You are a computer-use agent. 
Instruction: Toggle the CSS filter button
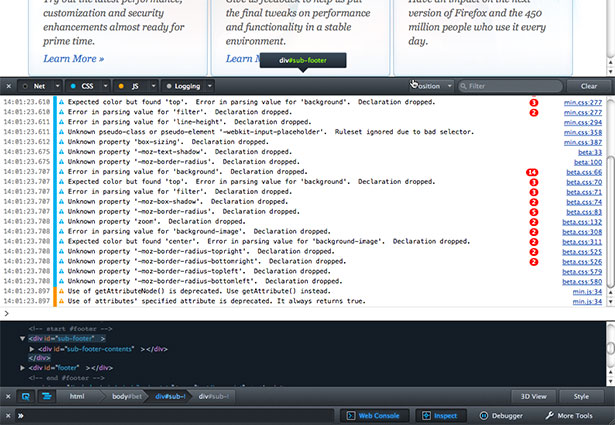coord(83,86)
